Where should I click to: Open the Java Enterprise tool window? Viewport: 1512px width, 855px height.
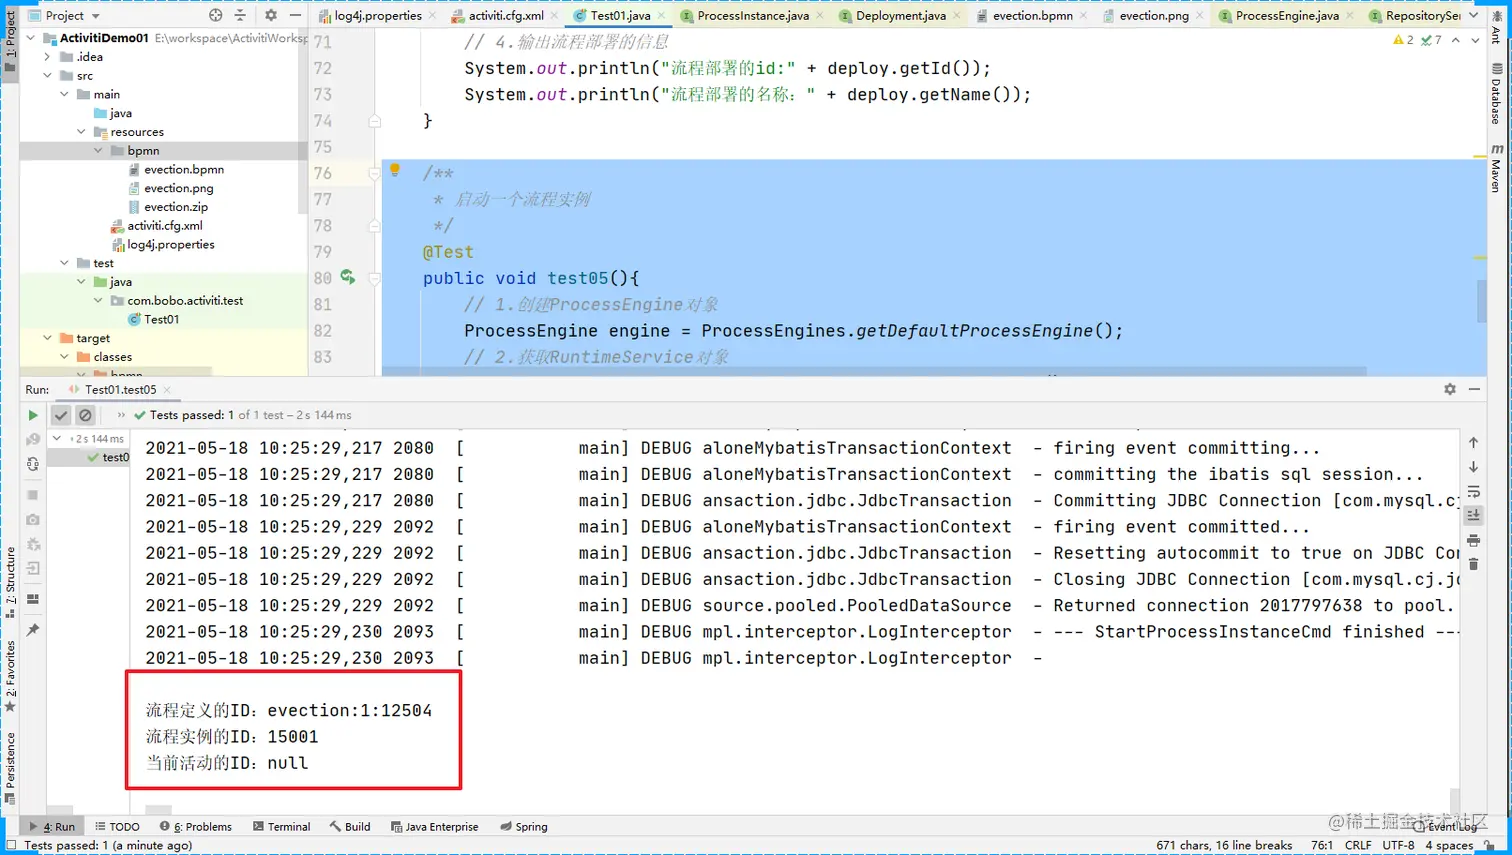[x=434, y=827]
